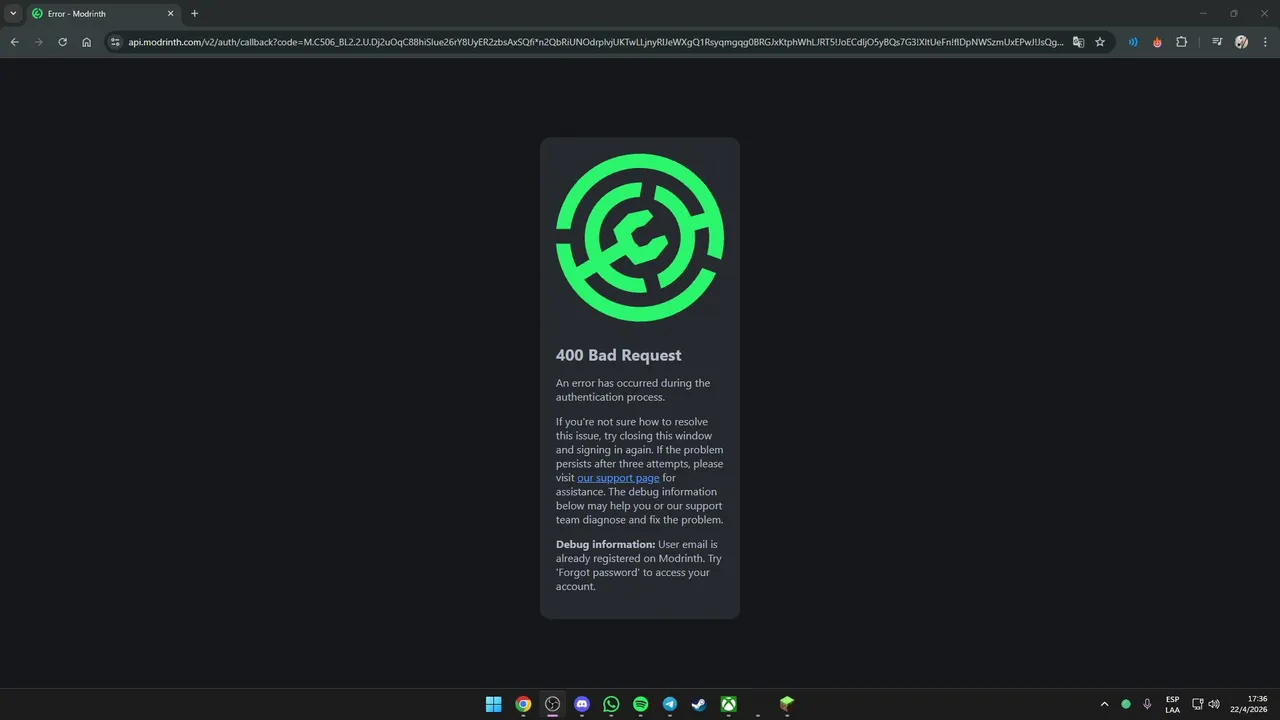Open WhatsApp from the taskbar
Image resolution: width=1280 pixels, height=720 pixels.
click(x=611, y=704)
